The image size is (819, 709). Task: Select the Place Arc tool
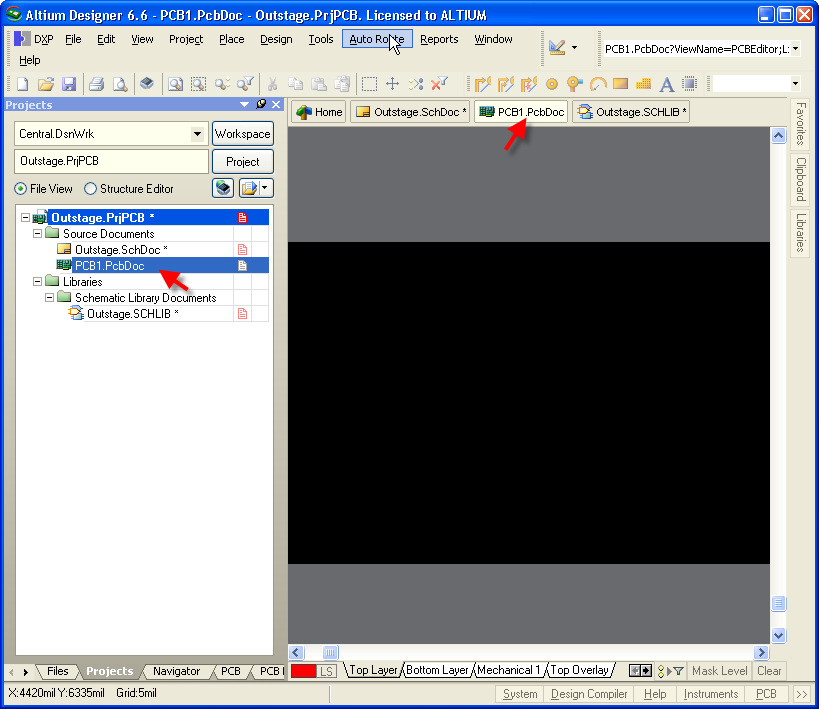click(x=597, y=84)
